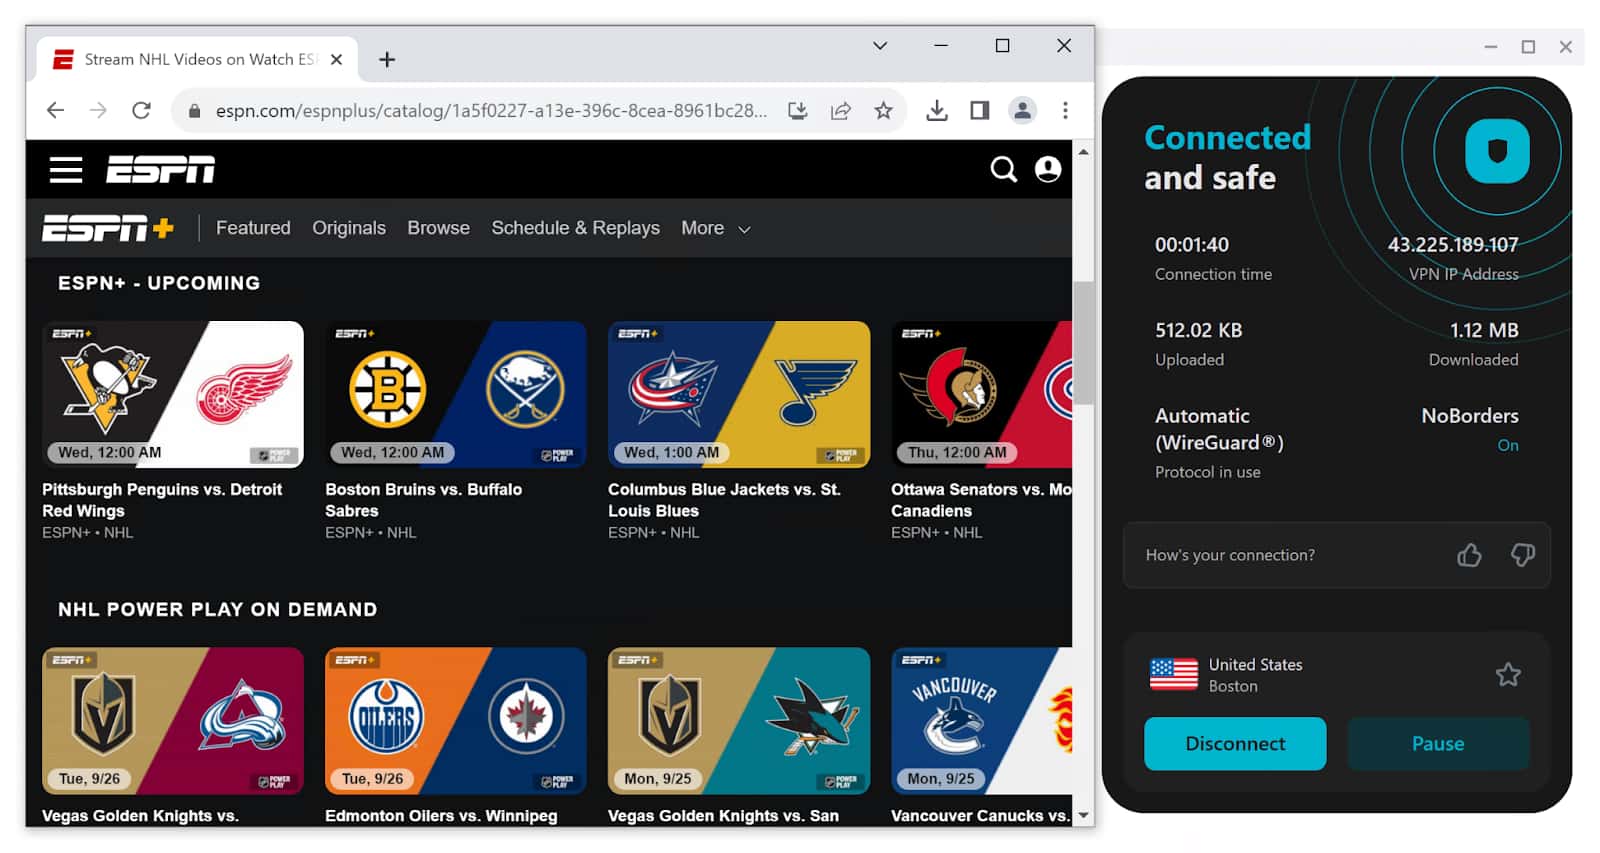1600x853 pixels.
Task: Open the Featured tab
Action: pyautogui.click(x=253, y=228)
